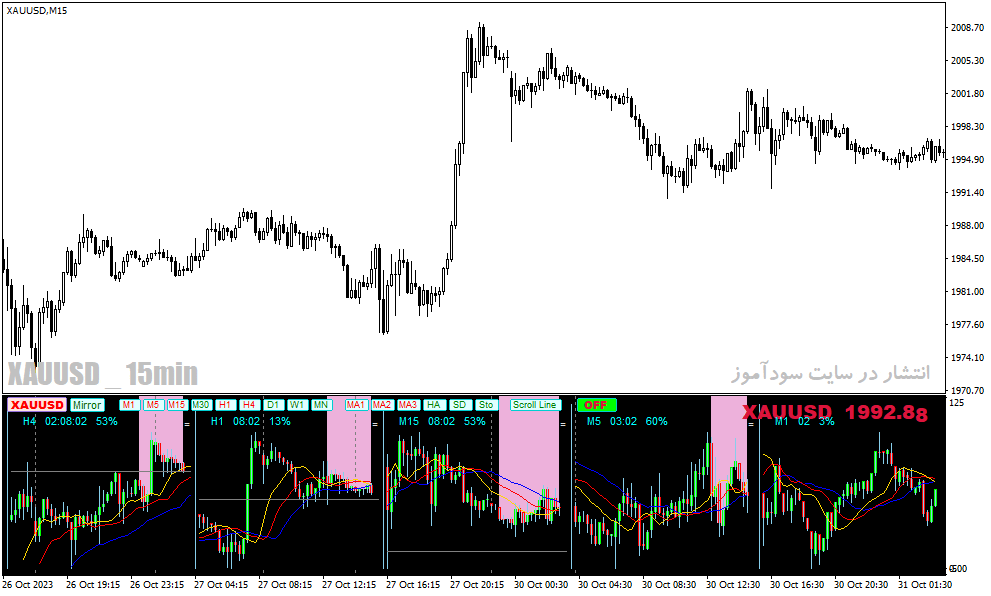
Task: Click the Scroll Line button
Action: (x=535, y=404)
